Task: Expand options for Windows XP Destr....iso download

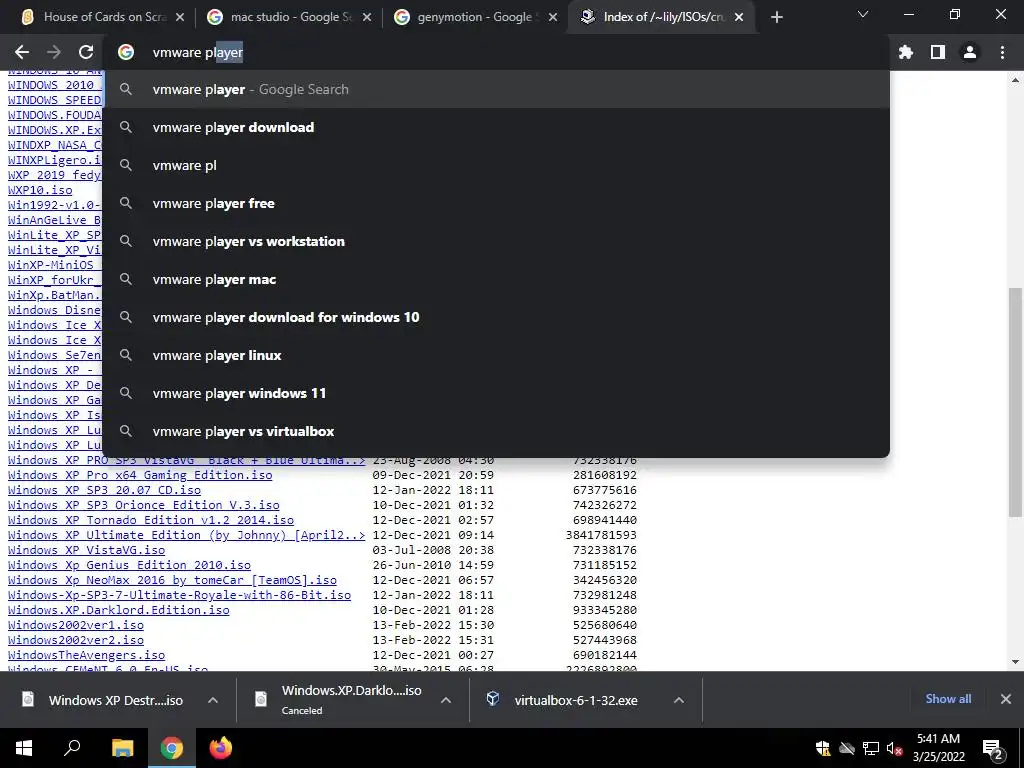Action: click(x=213, y=700)
